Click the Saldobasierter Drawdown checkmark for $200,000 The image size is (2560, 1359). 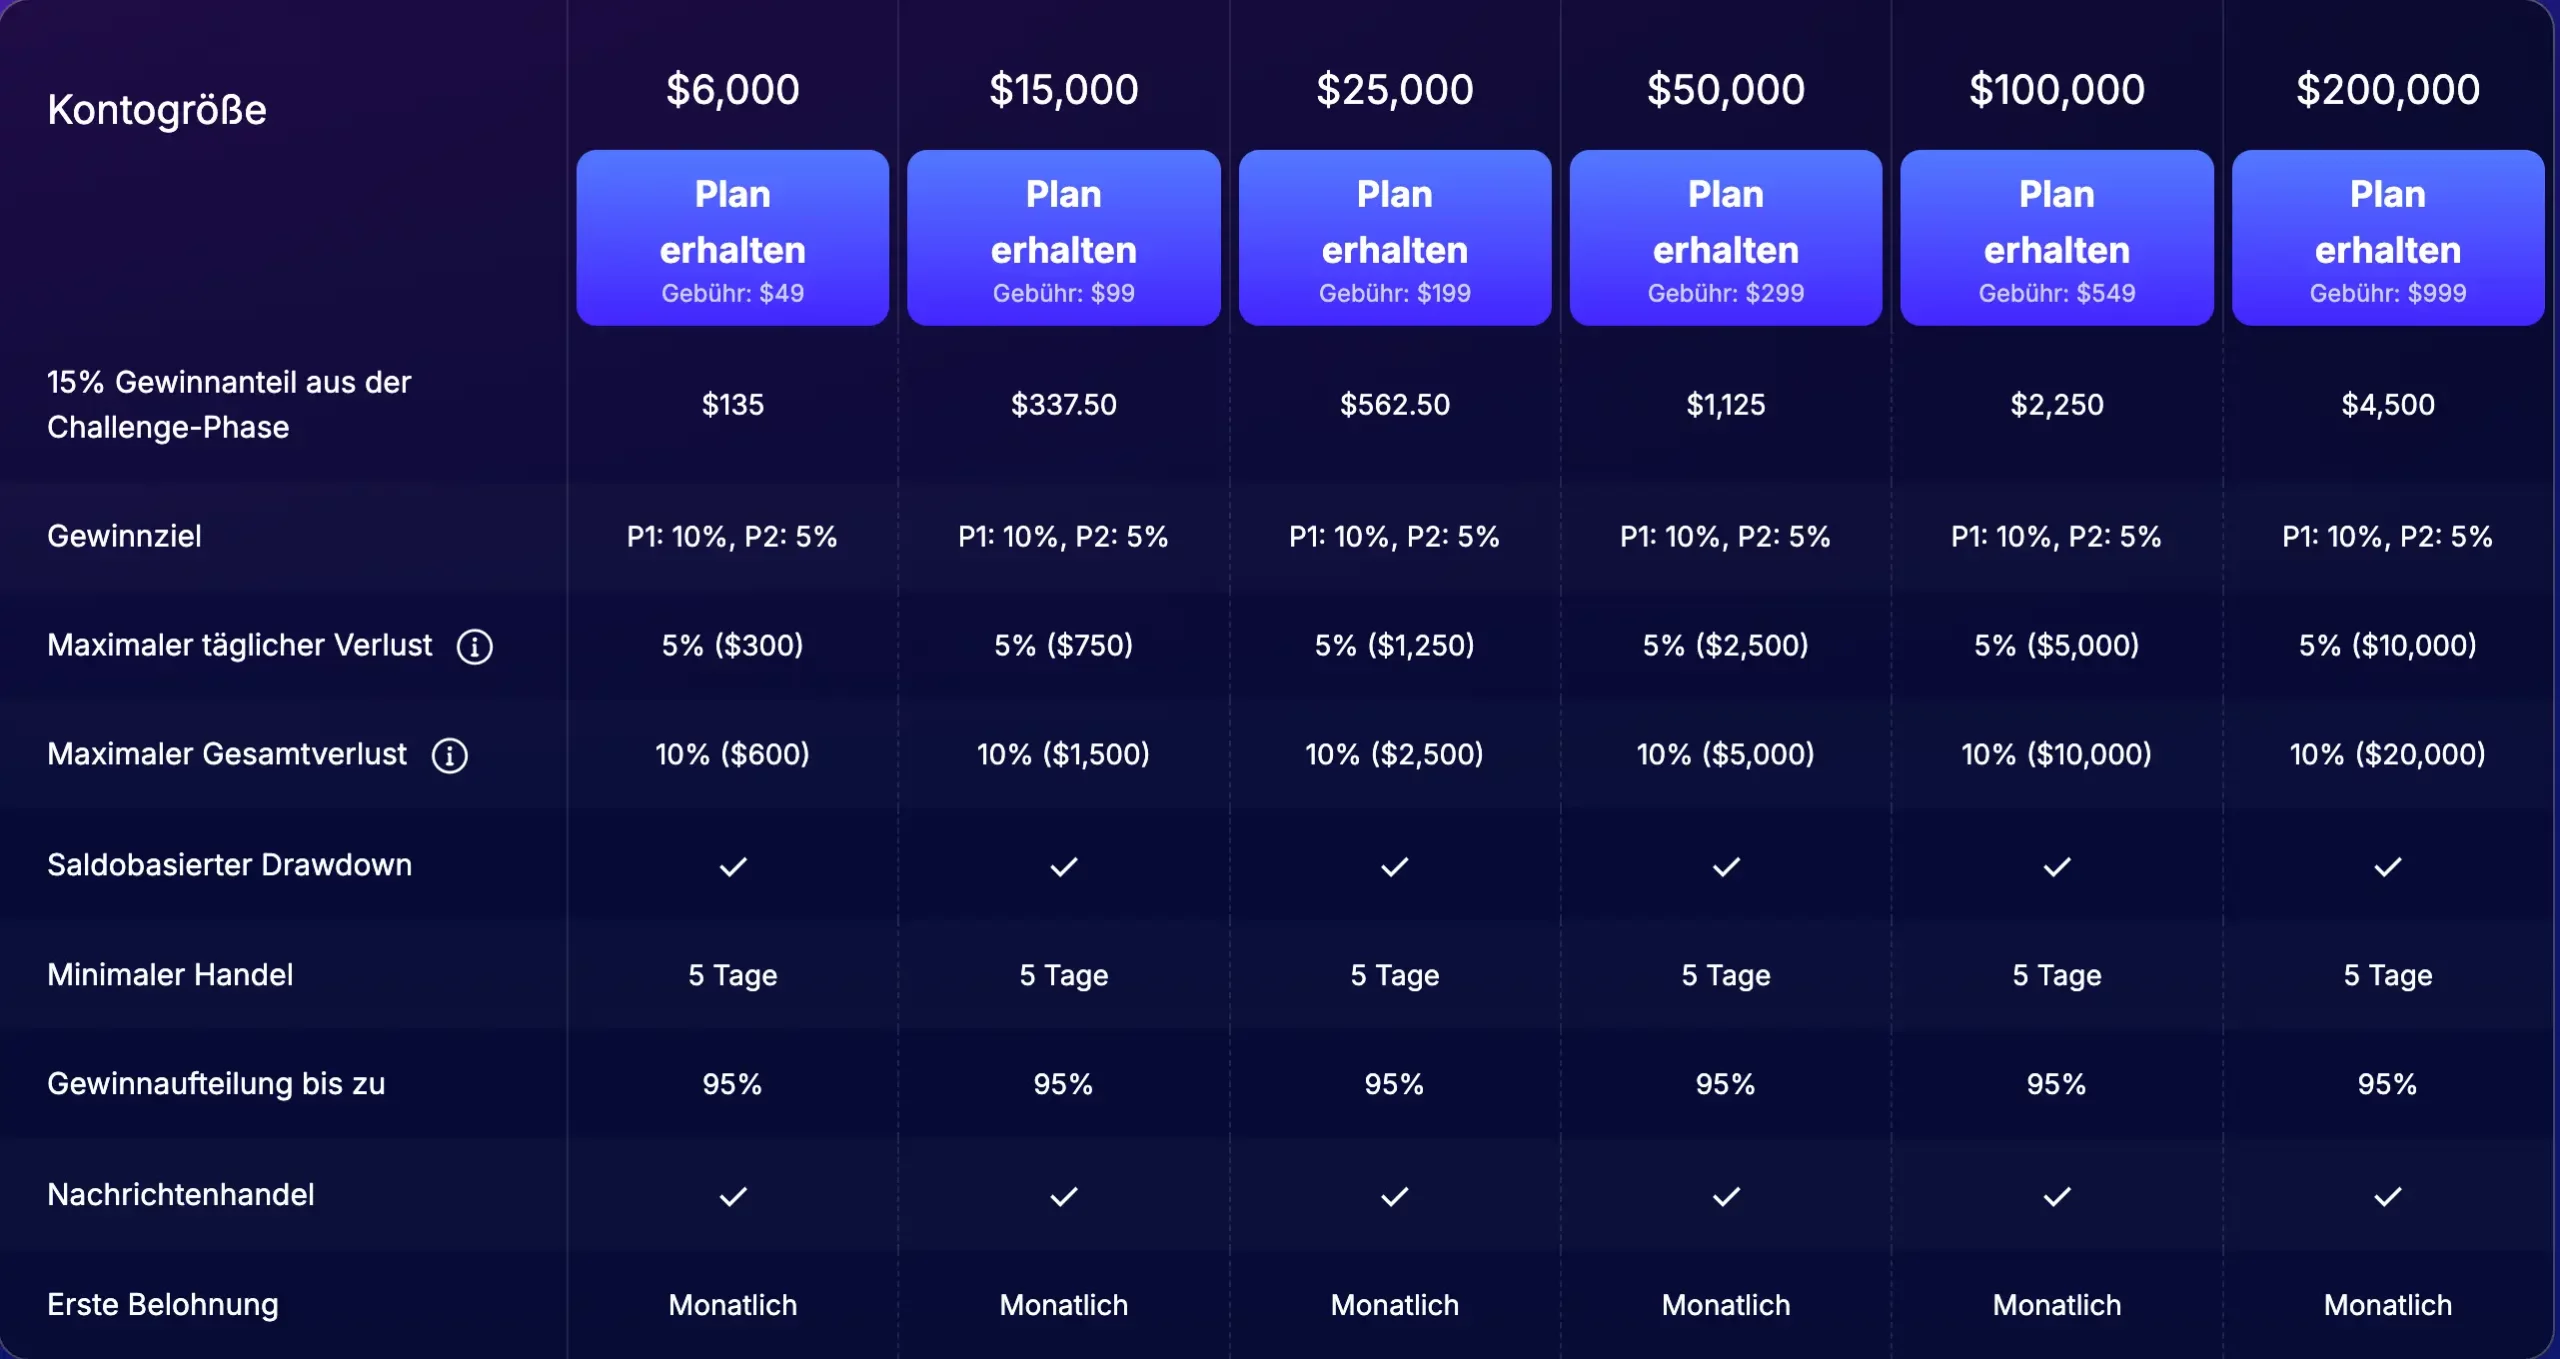[2388, 866]
